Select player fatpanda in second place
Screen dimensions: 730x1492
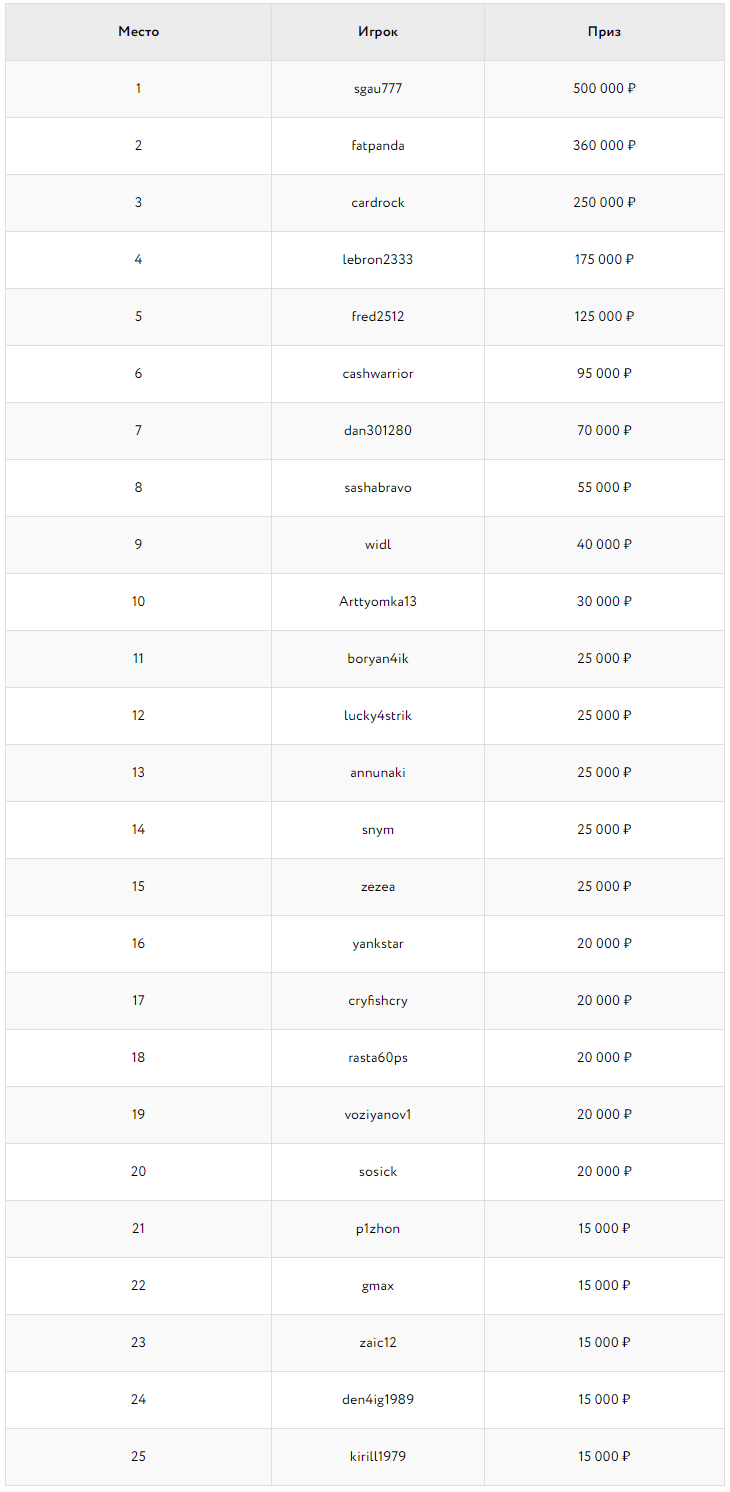378,146
